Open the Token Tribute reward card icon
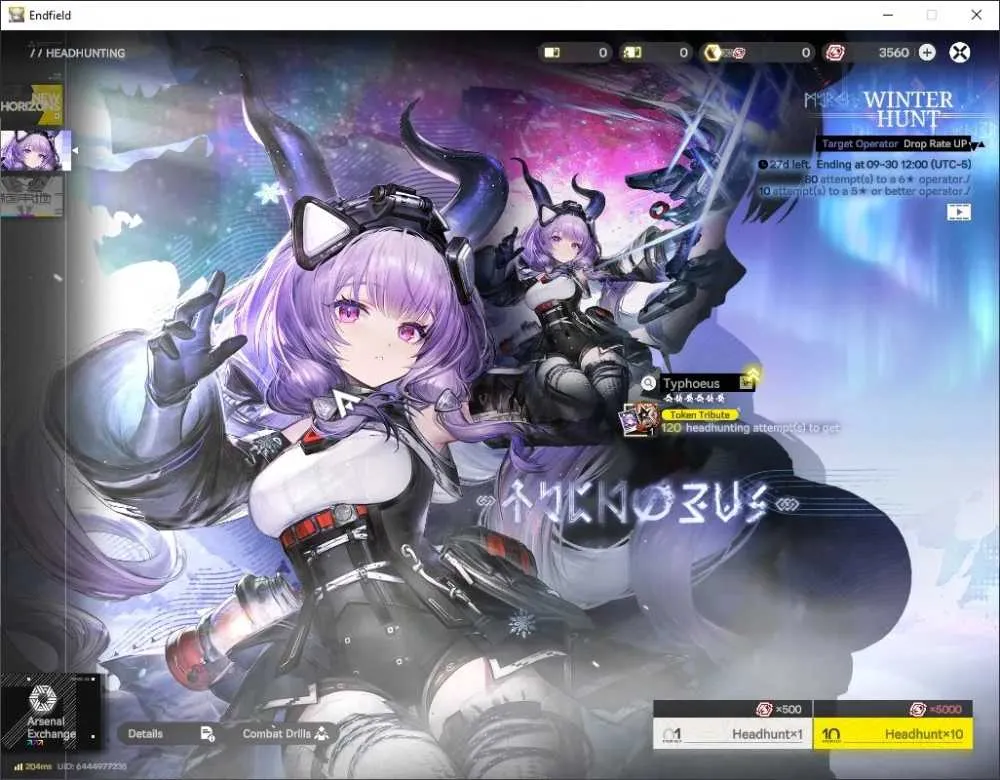1000x780 pixels. point(639,420)
